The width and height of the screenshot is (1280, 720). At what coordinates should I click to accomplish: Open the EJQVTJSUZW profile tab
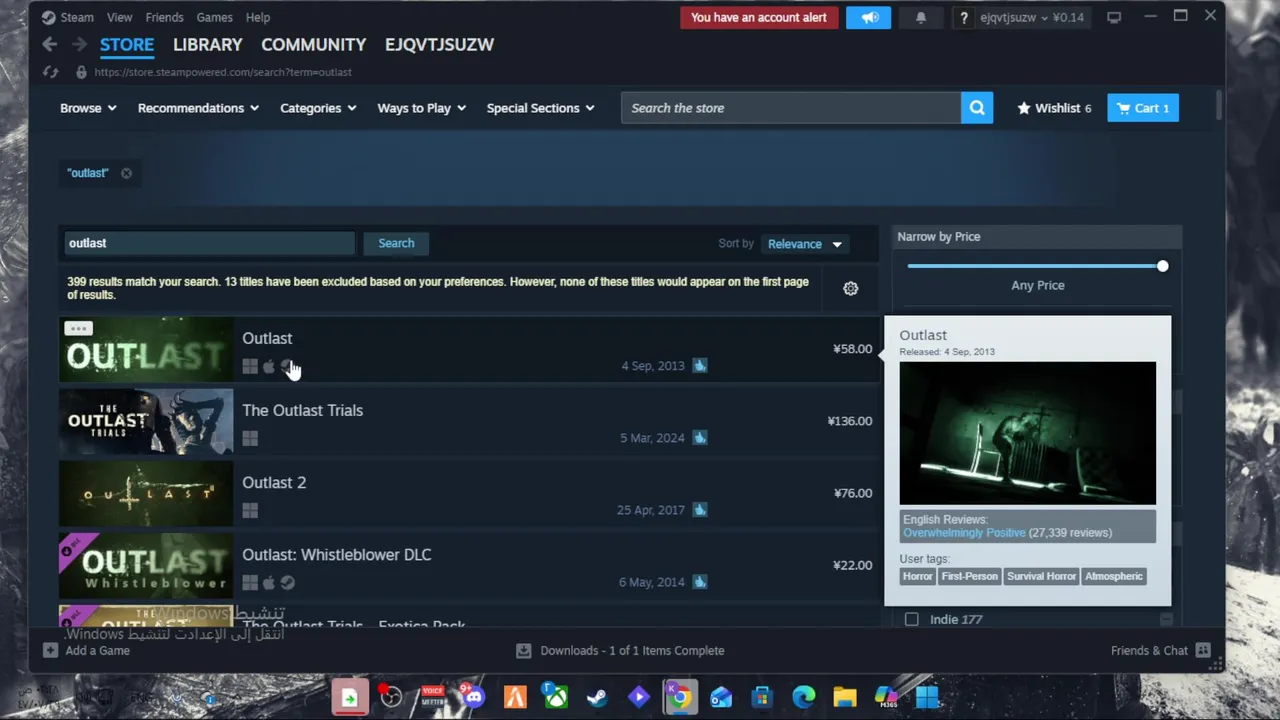(439, 44)
